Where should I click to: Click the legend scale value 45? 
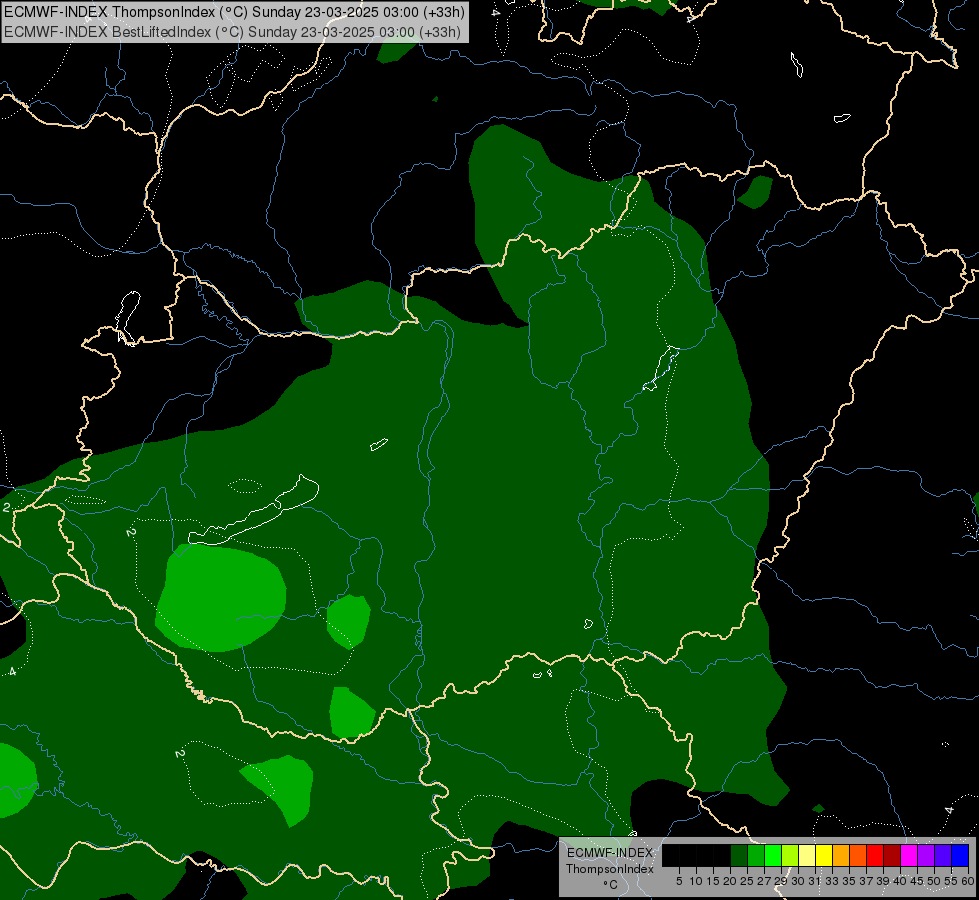point(917,881)
